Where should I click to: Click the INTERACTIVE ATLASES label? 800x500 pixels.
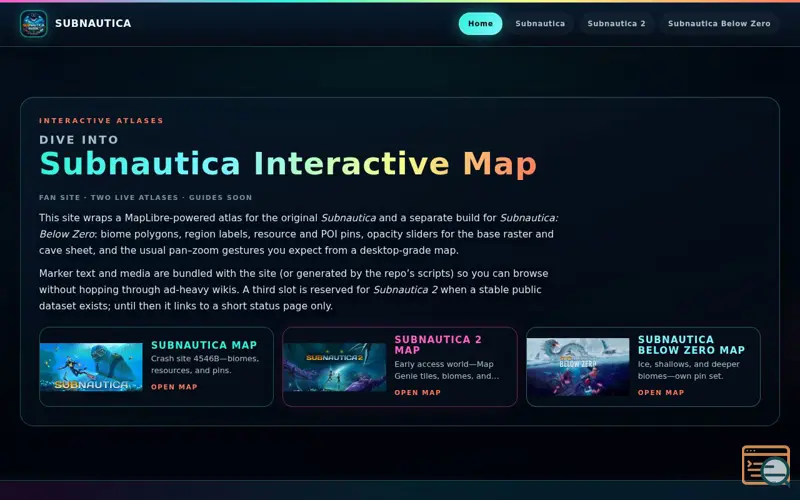pyautogui.click(x=102, y=121)
